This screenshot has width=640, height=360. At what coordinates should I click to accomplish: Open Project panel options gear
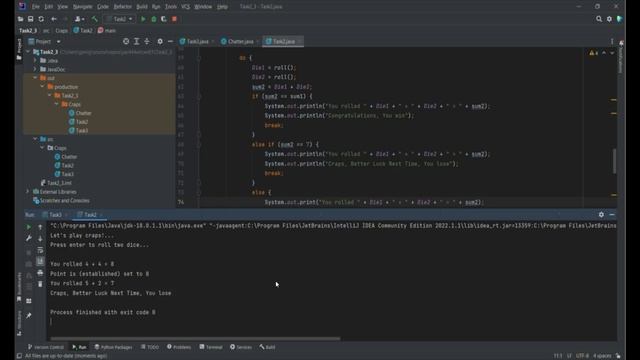point(160,41)
